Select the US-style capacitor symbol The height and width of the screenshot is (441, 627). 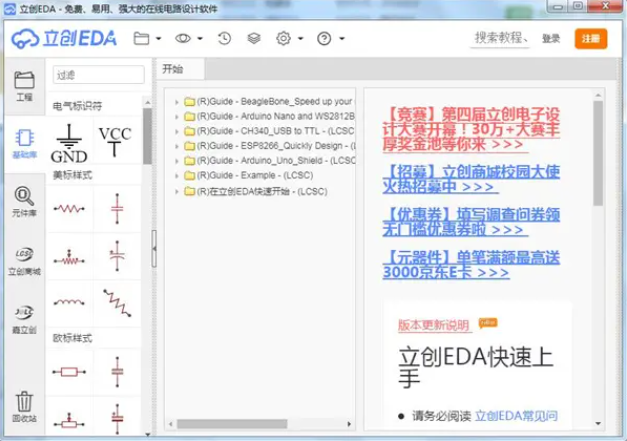(117, 209)
